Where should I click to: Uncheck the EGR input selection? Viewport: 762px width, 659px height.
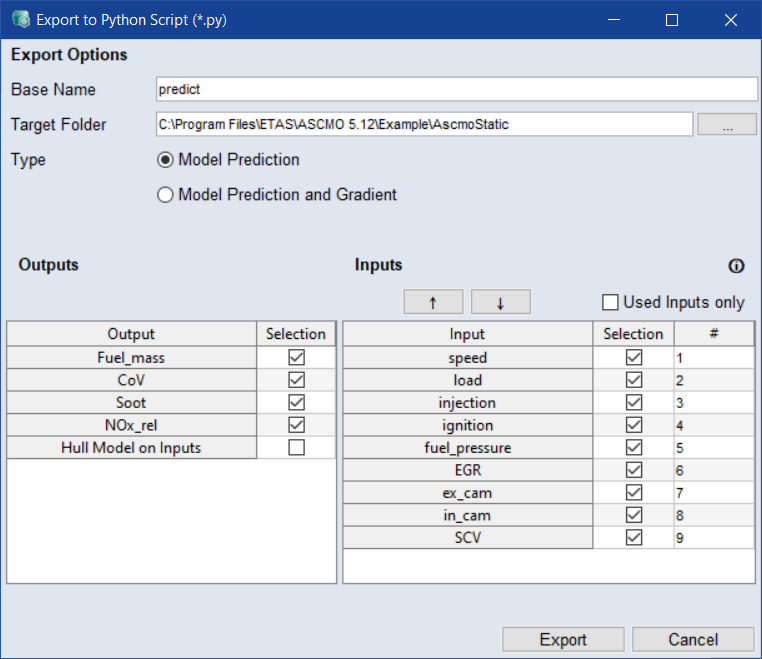[x=633, y=470]
